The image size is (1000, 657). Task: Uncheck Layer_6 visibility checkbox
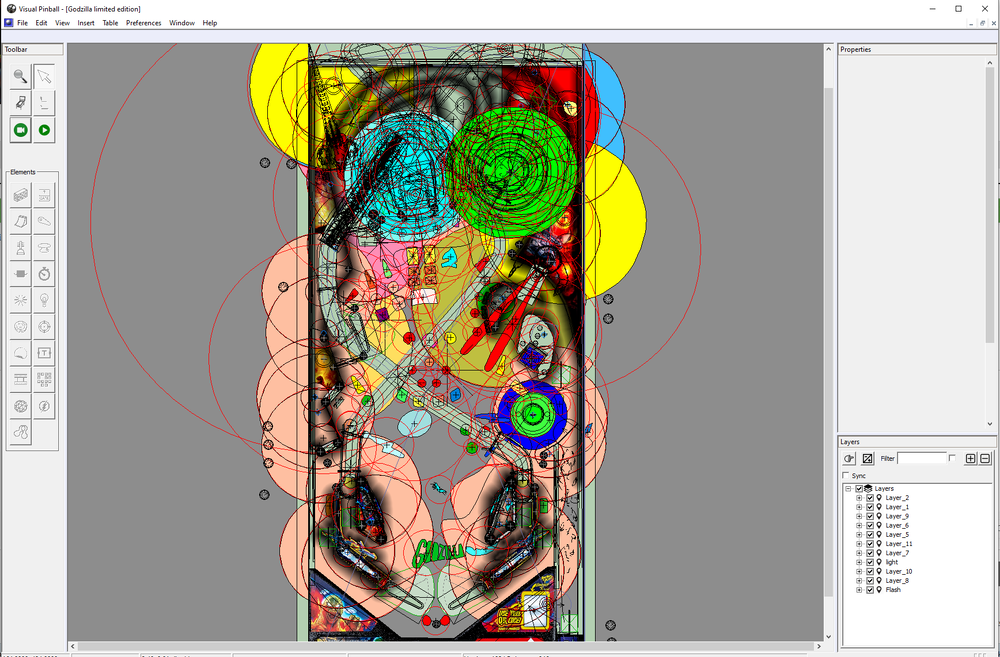[870, 526]
